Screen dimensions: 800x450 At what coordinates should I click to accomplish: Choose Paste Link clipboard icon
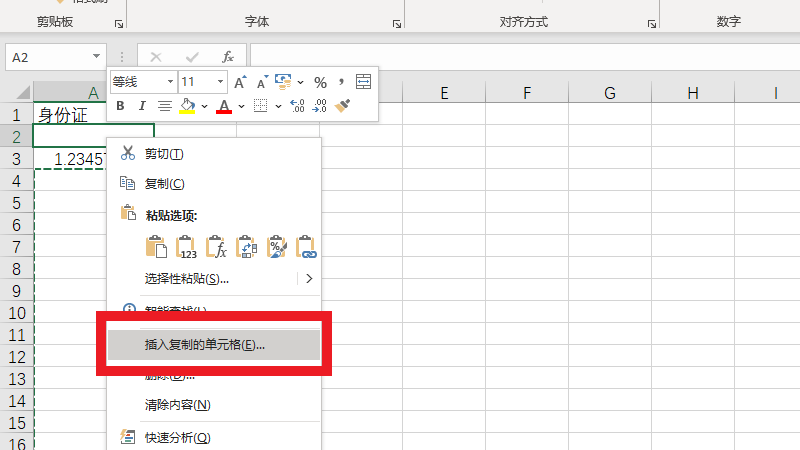pos(306,247)
